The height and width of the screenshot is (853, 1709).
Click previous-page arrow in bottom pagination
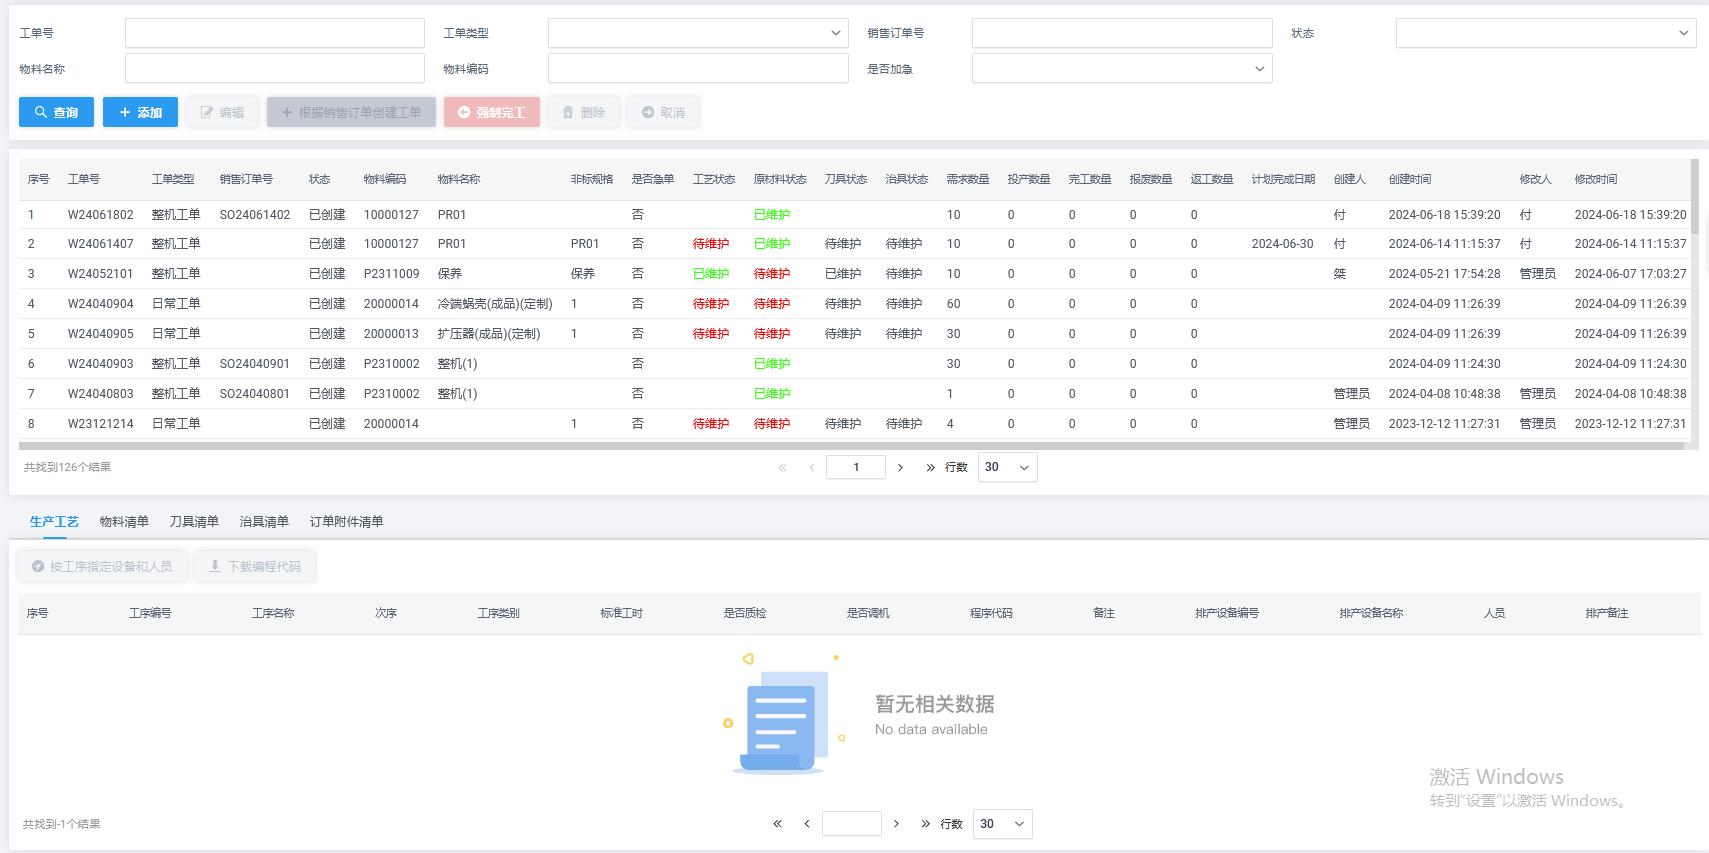[x=807, y=824]
